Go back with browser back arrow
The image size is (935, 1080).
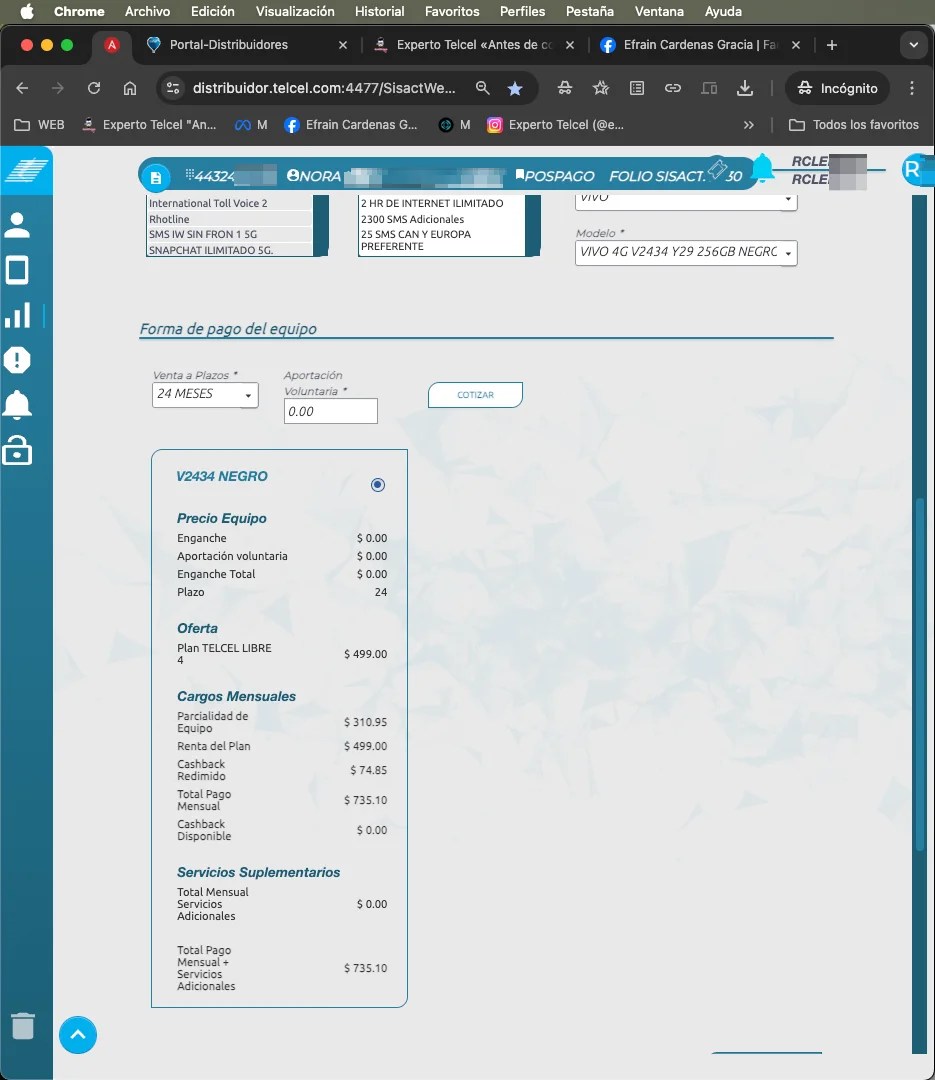tap(22, 88)
